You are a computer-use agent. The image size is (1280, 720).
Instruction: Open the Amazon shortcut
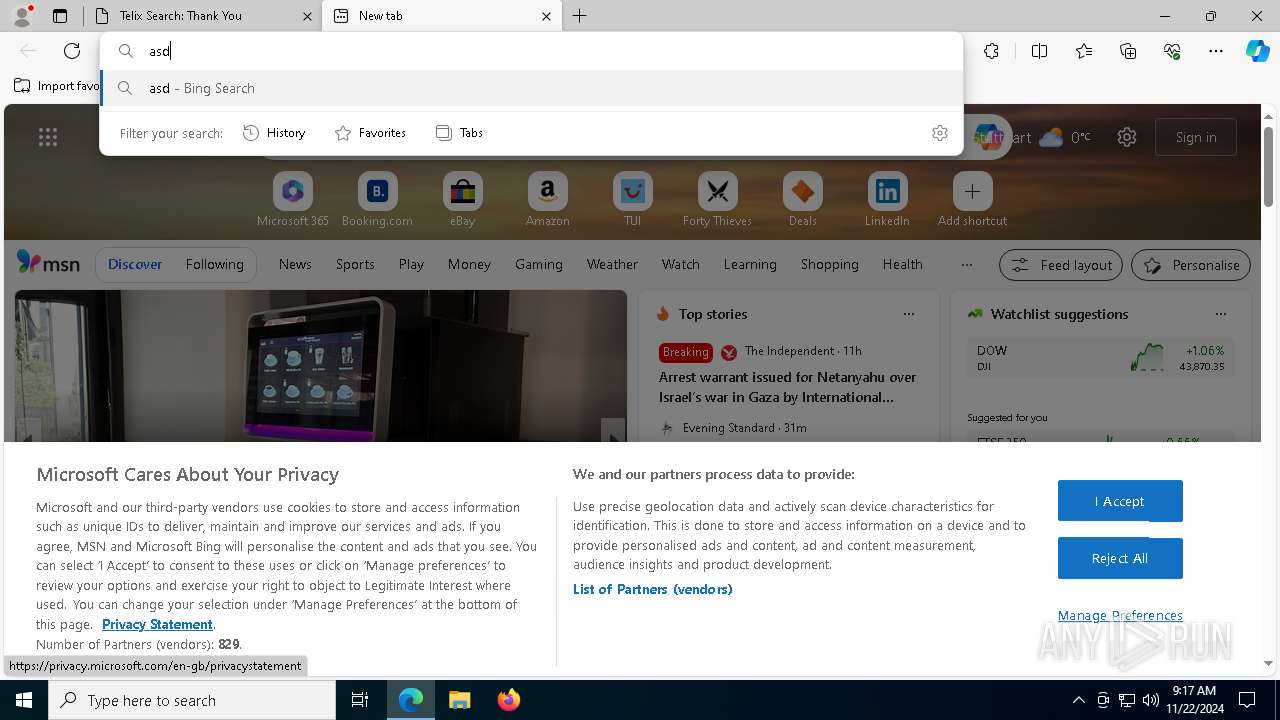tap(547, 200)
